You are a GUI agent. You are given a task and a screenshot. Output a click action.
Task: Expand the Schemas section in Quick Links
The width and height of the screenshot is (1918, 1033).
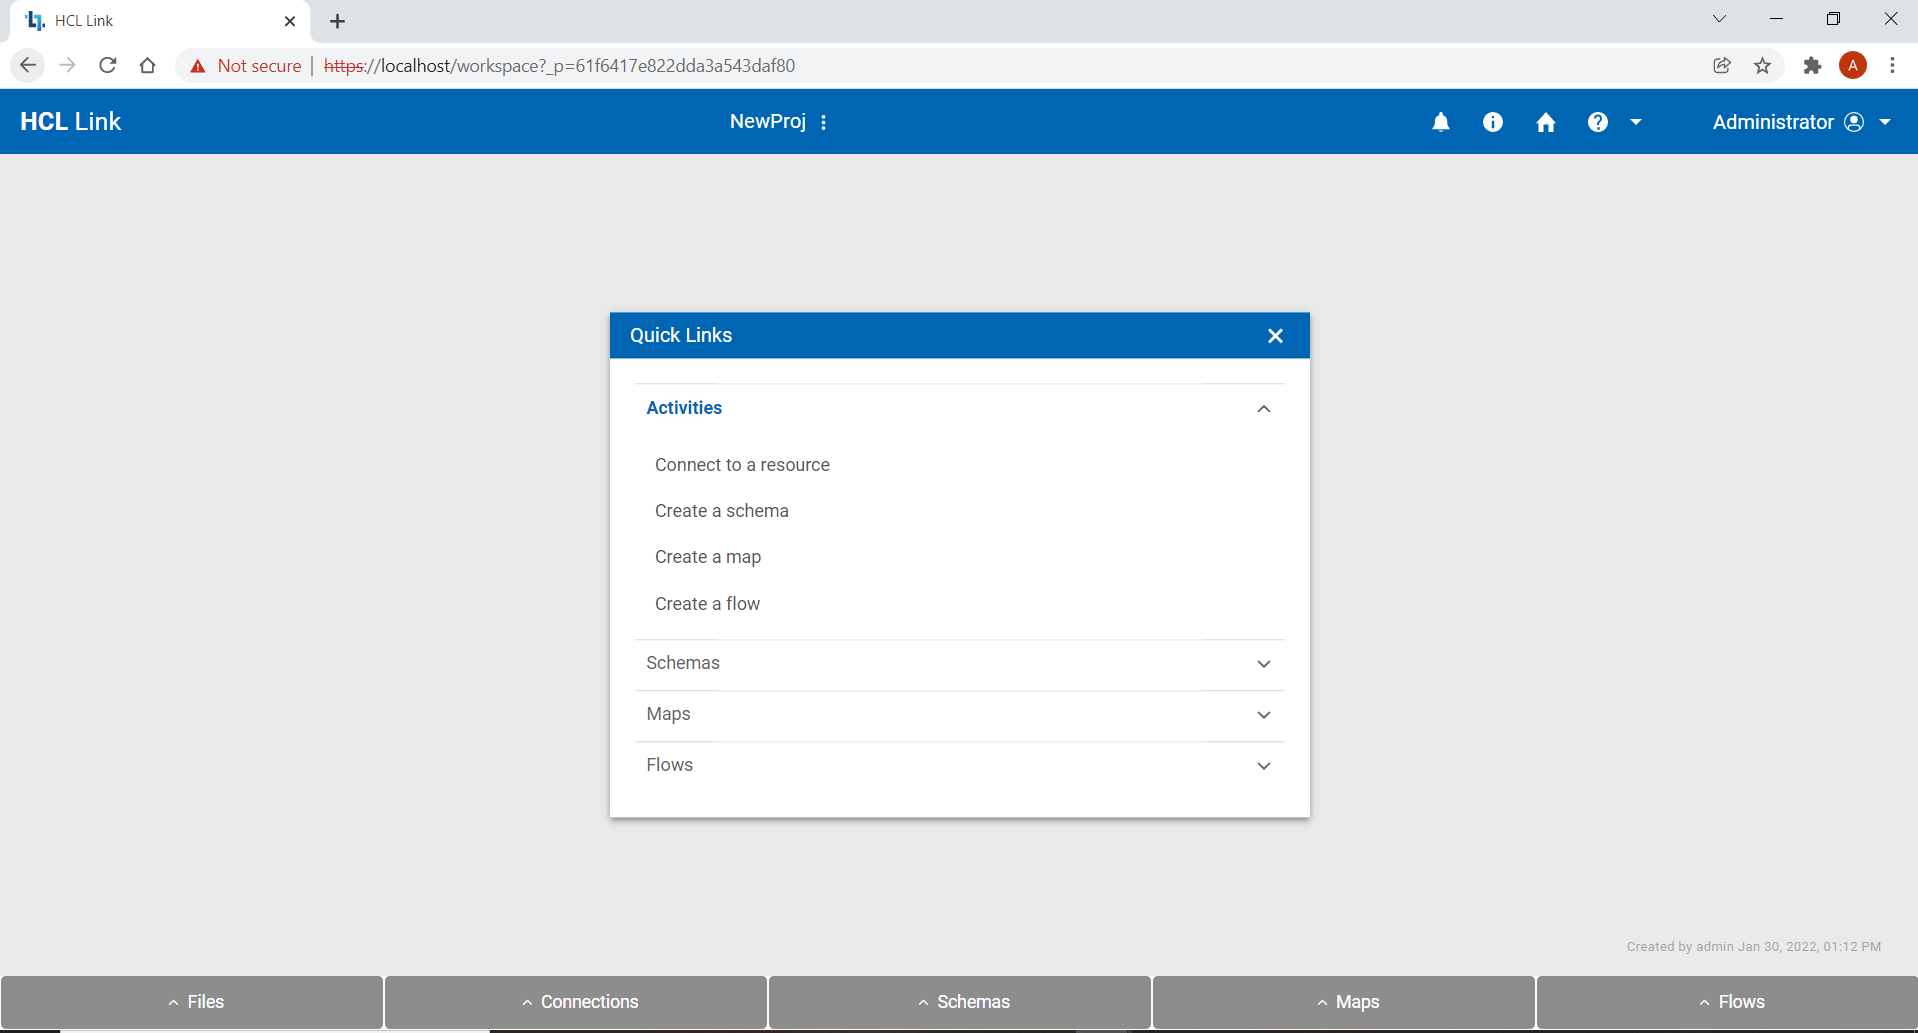tap(1263, 664)
